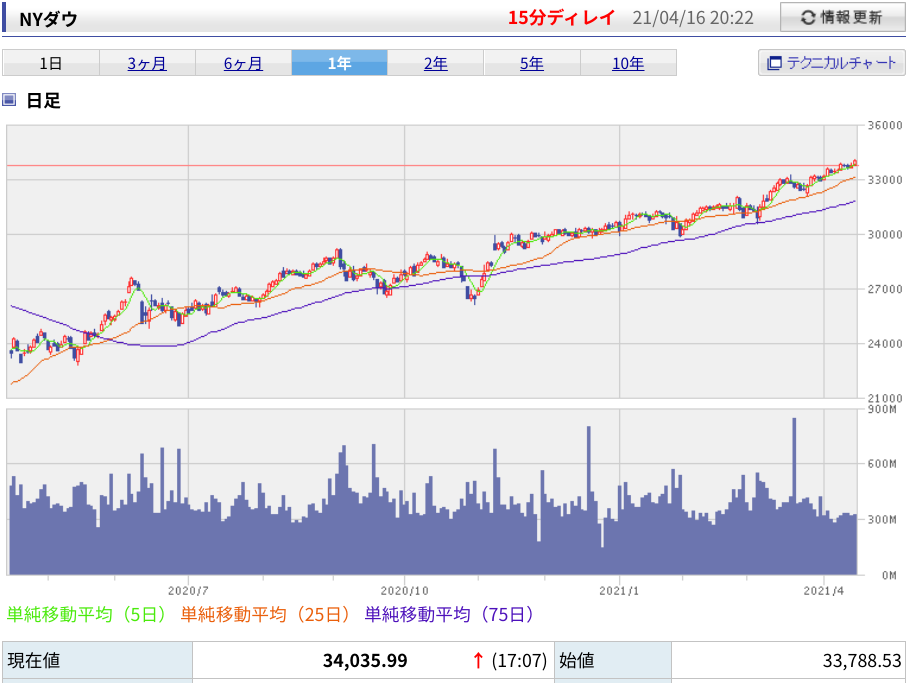Switch to the 5年 period tab
Viewport: 909px width, 683px height.
point(532,63)
